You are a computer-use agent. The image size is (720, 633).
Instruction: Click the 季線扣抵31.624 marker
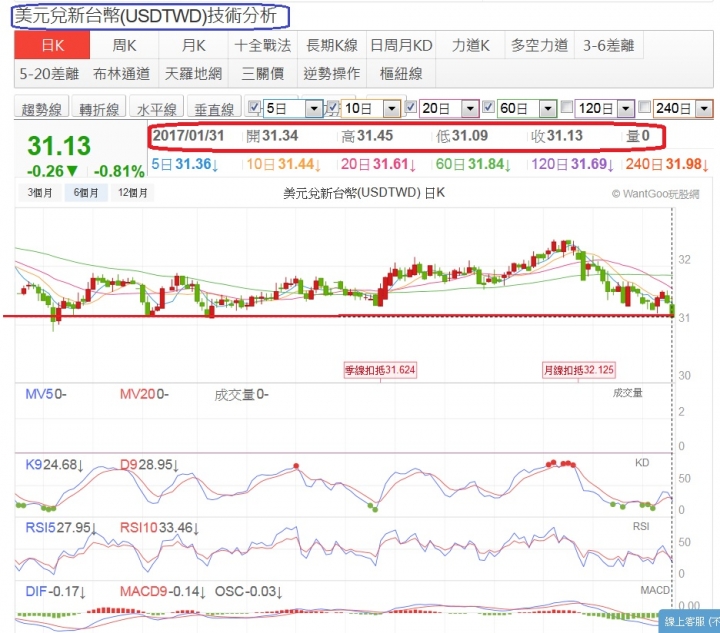click(380, 370)
